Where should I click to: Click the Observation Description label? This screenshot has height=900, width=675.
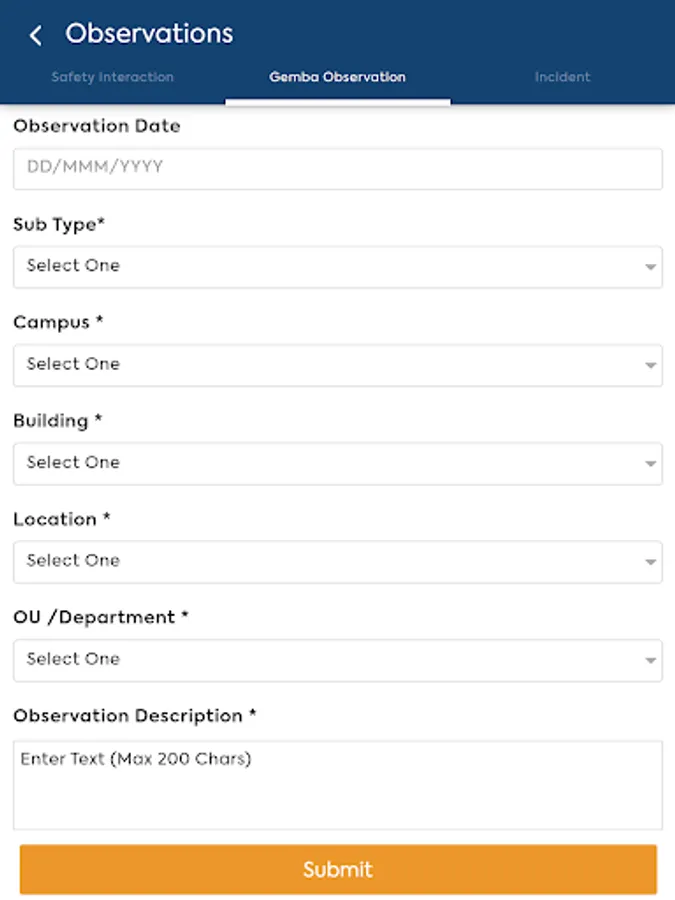(135, 716)
